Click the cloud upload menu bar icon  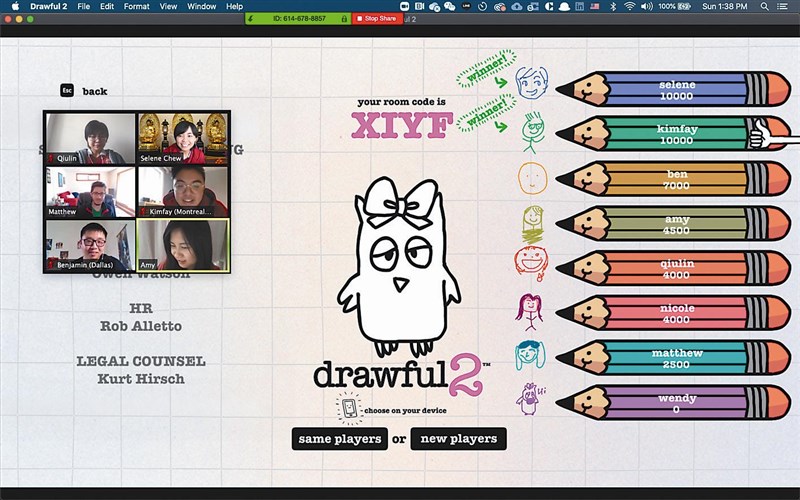tap(516, 6)
